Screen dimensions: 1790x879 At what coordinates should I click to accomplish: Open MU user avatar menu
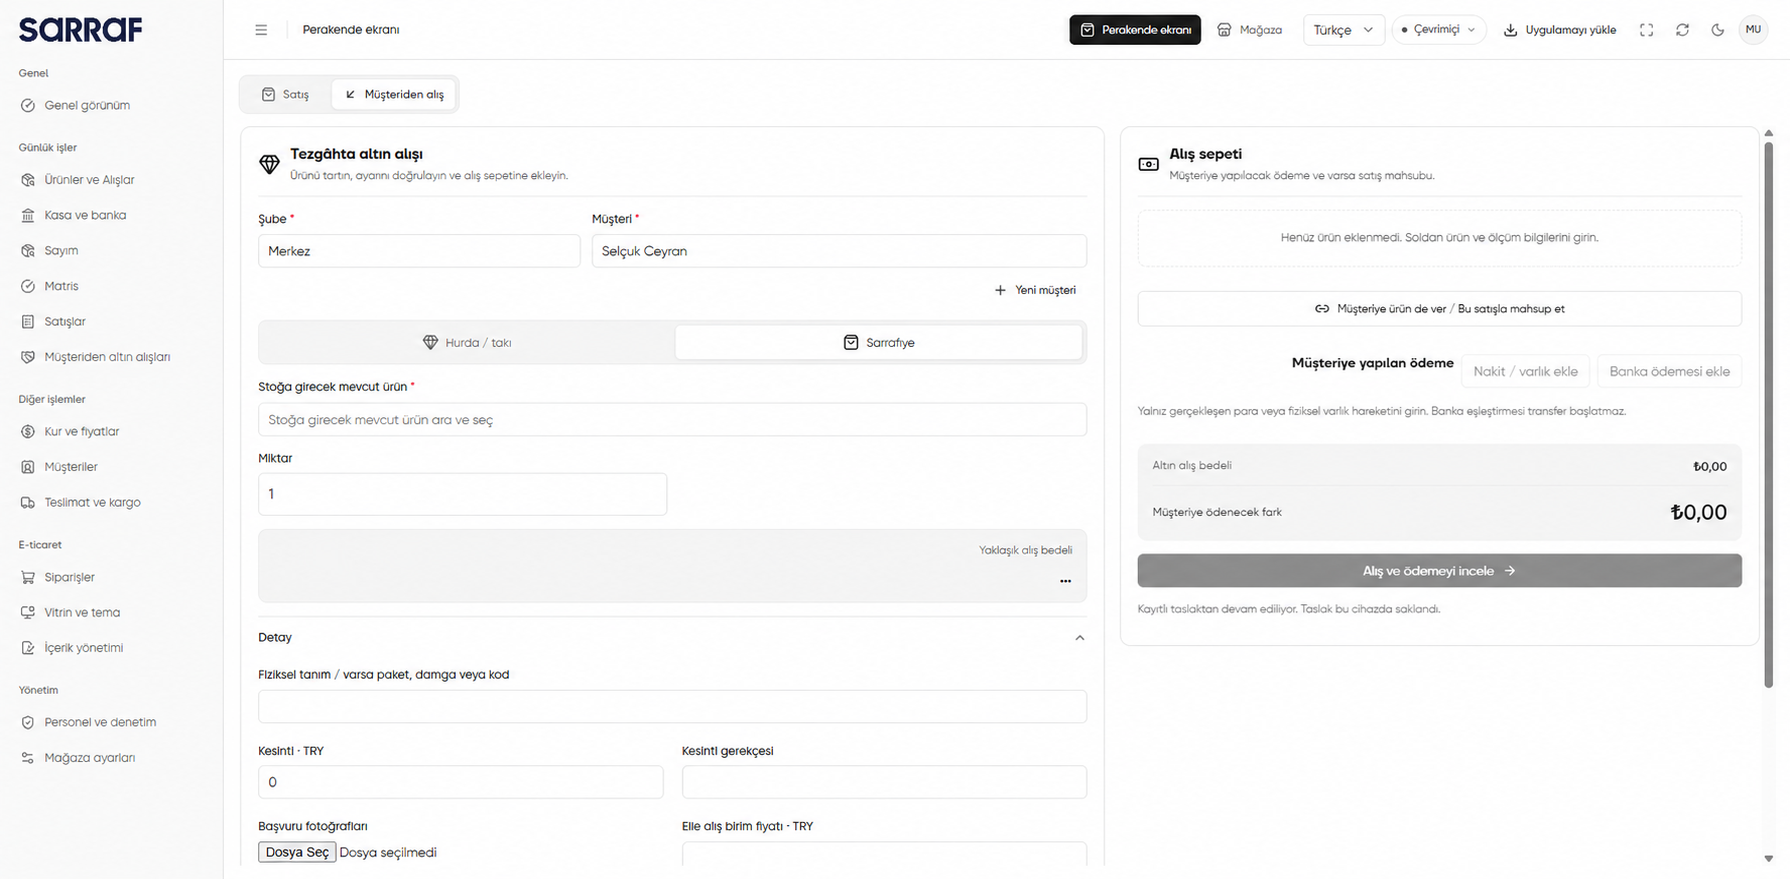point(1753,30)
